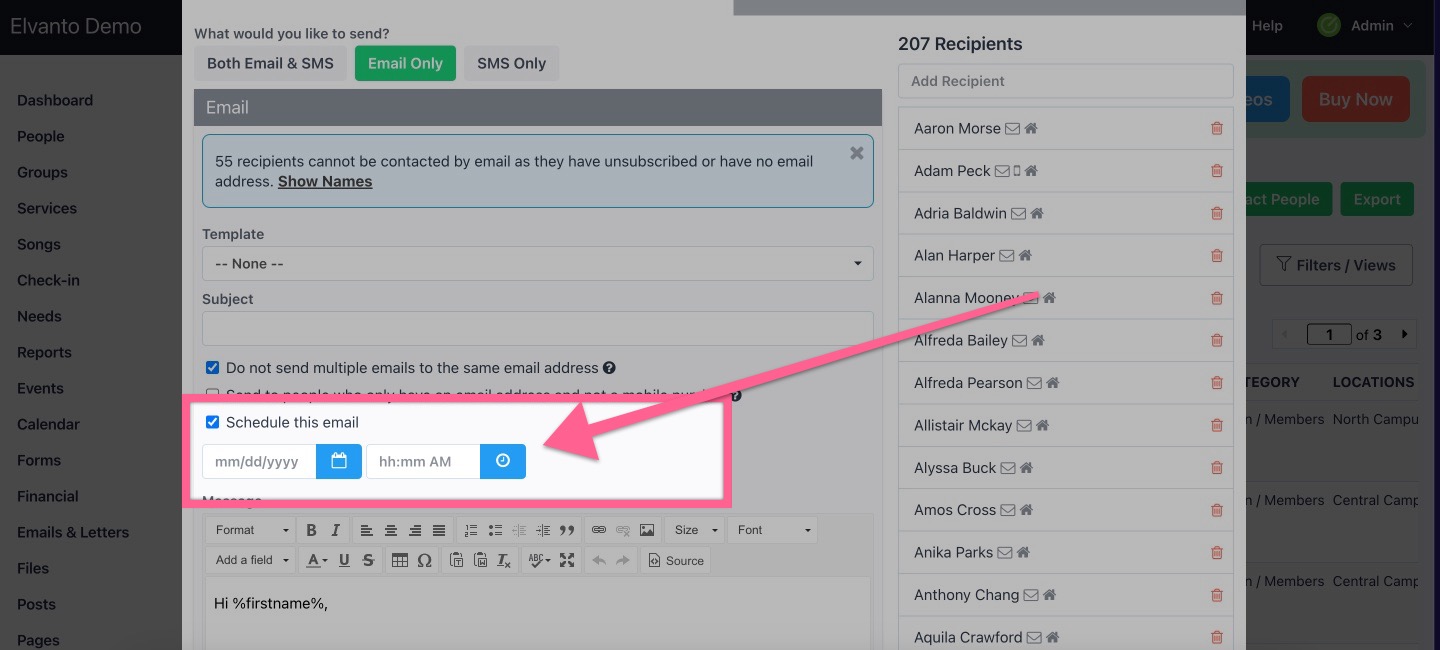Open the Add a field dropdown
The image size is (1440, 650).
pos(250,560)
